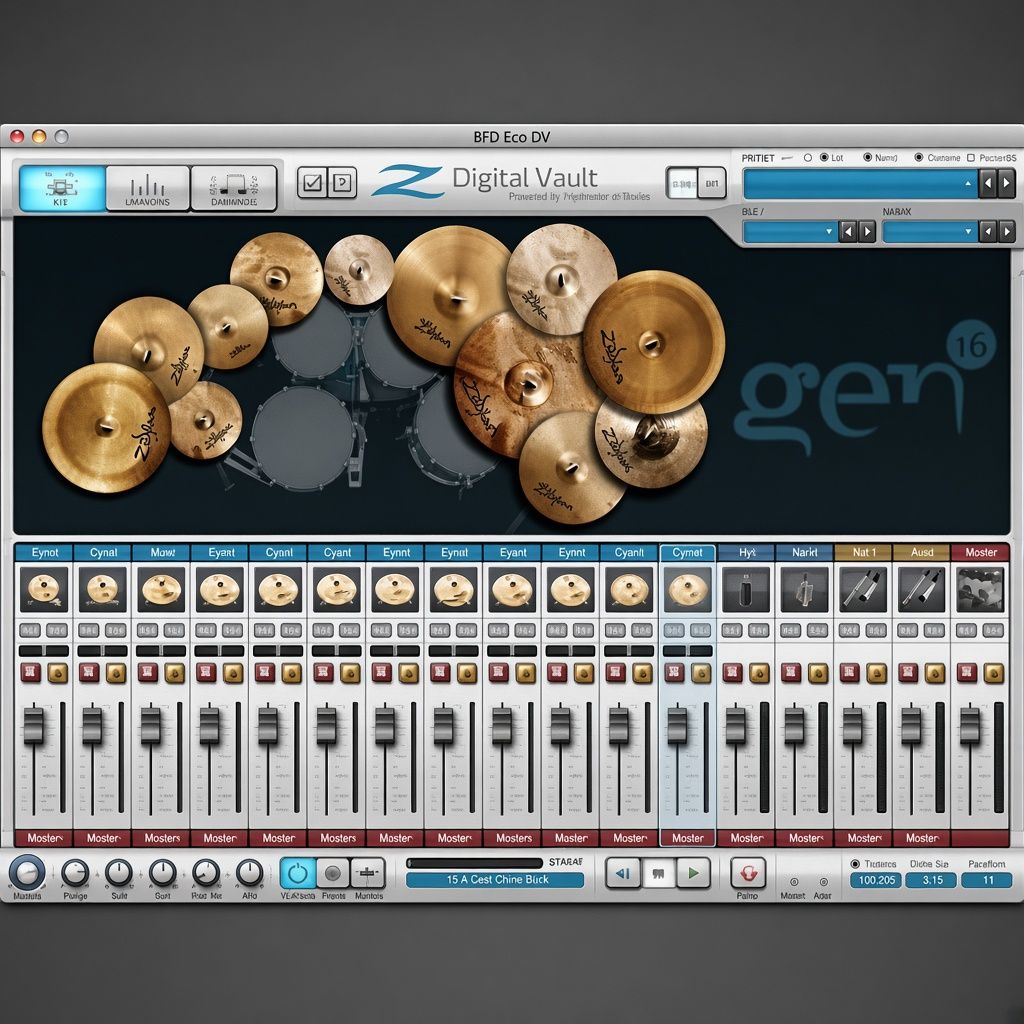Click the 100.205 tempo field

[876, 880]
